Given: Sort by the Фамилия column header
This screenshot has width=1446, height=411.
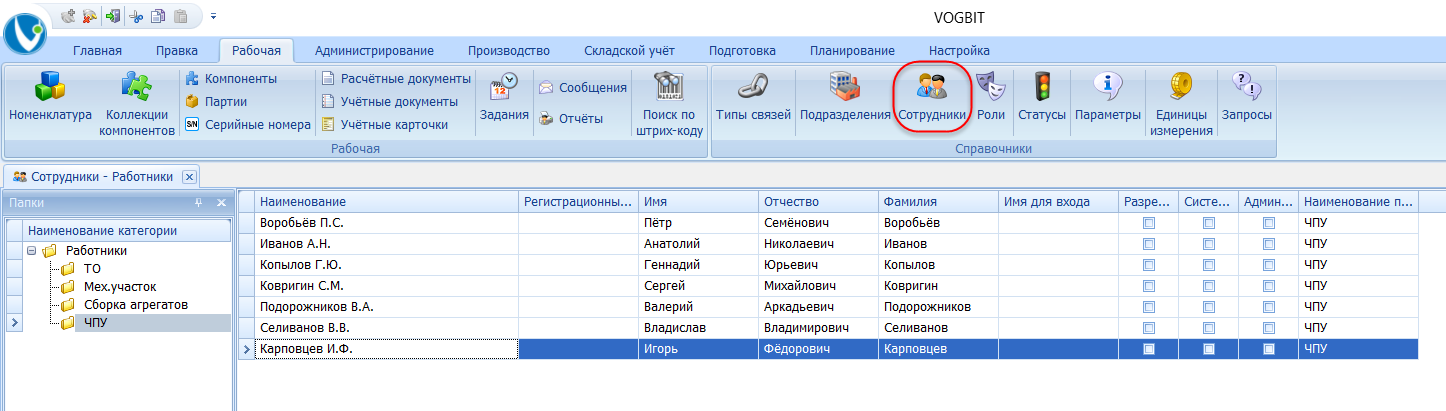Looking at the screenshot, I should (x=938, y=201).
